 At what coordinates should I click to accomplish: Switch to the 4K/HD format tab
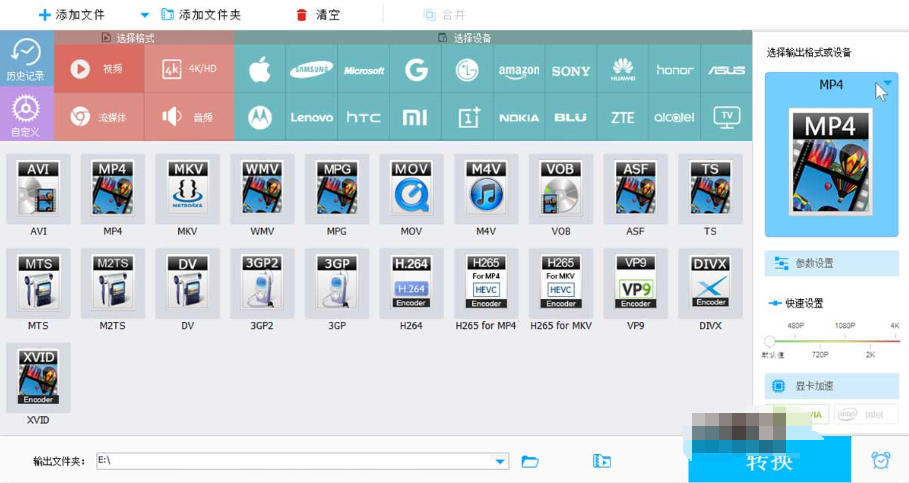190,69
